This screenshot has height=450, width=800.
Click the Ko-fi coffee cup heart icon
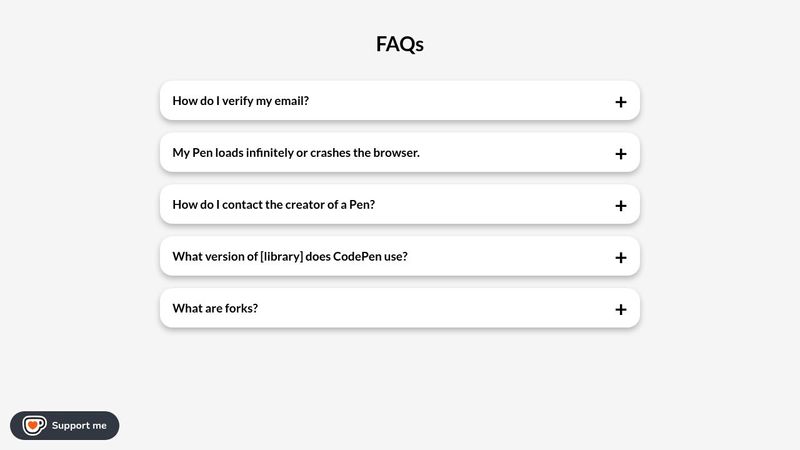coord(34,425)
